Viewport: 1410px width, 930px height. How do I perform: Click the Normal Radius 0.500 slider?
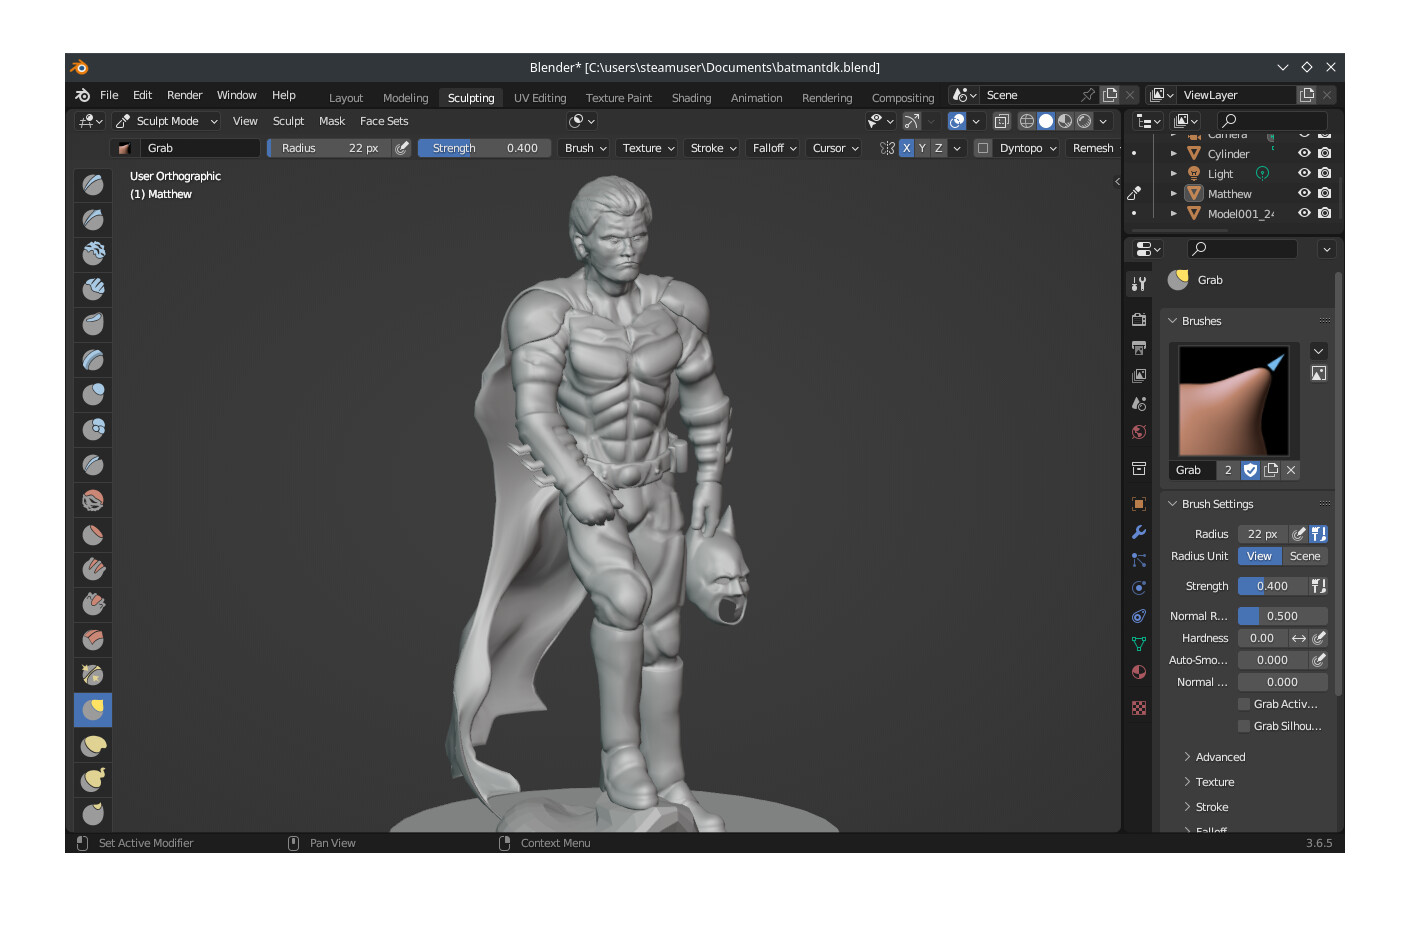1282,616
